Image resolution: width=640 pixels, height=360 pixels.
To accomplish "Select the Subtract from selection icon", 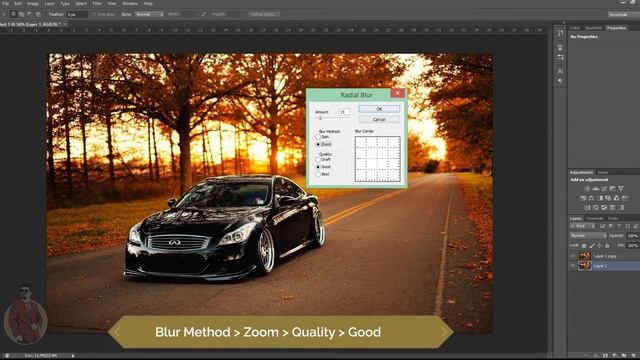I will tap(29, 14).
